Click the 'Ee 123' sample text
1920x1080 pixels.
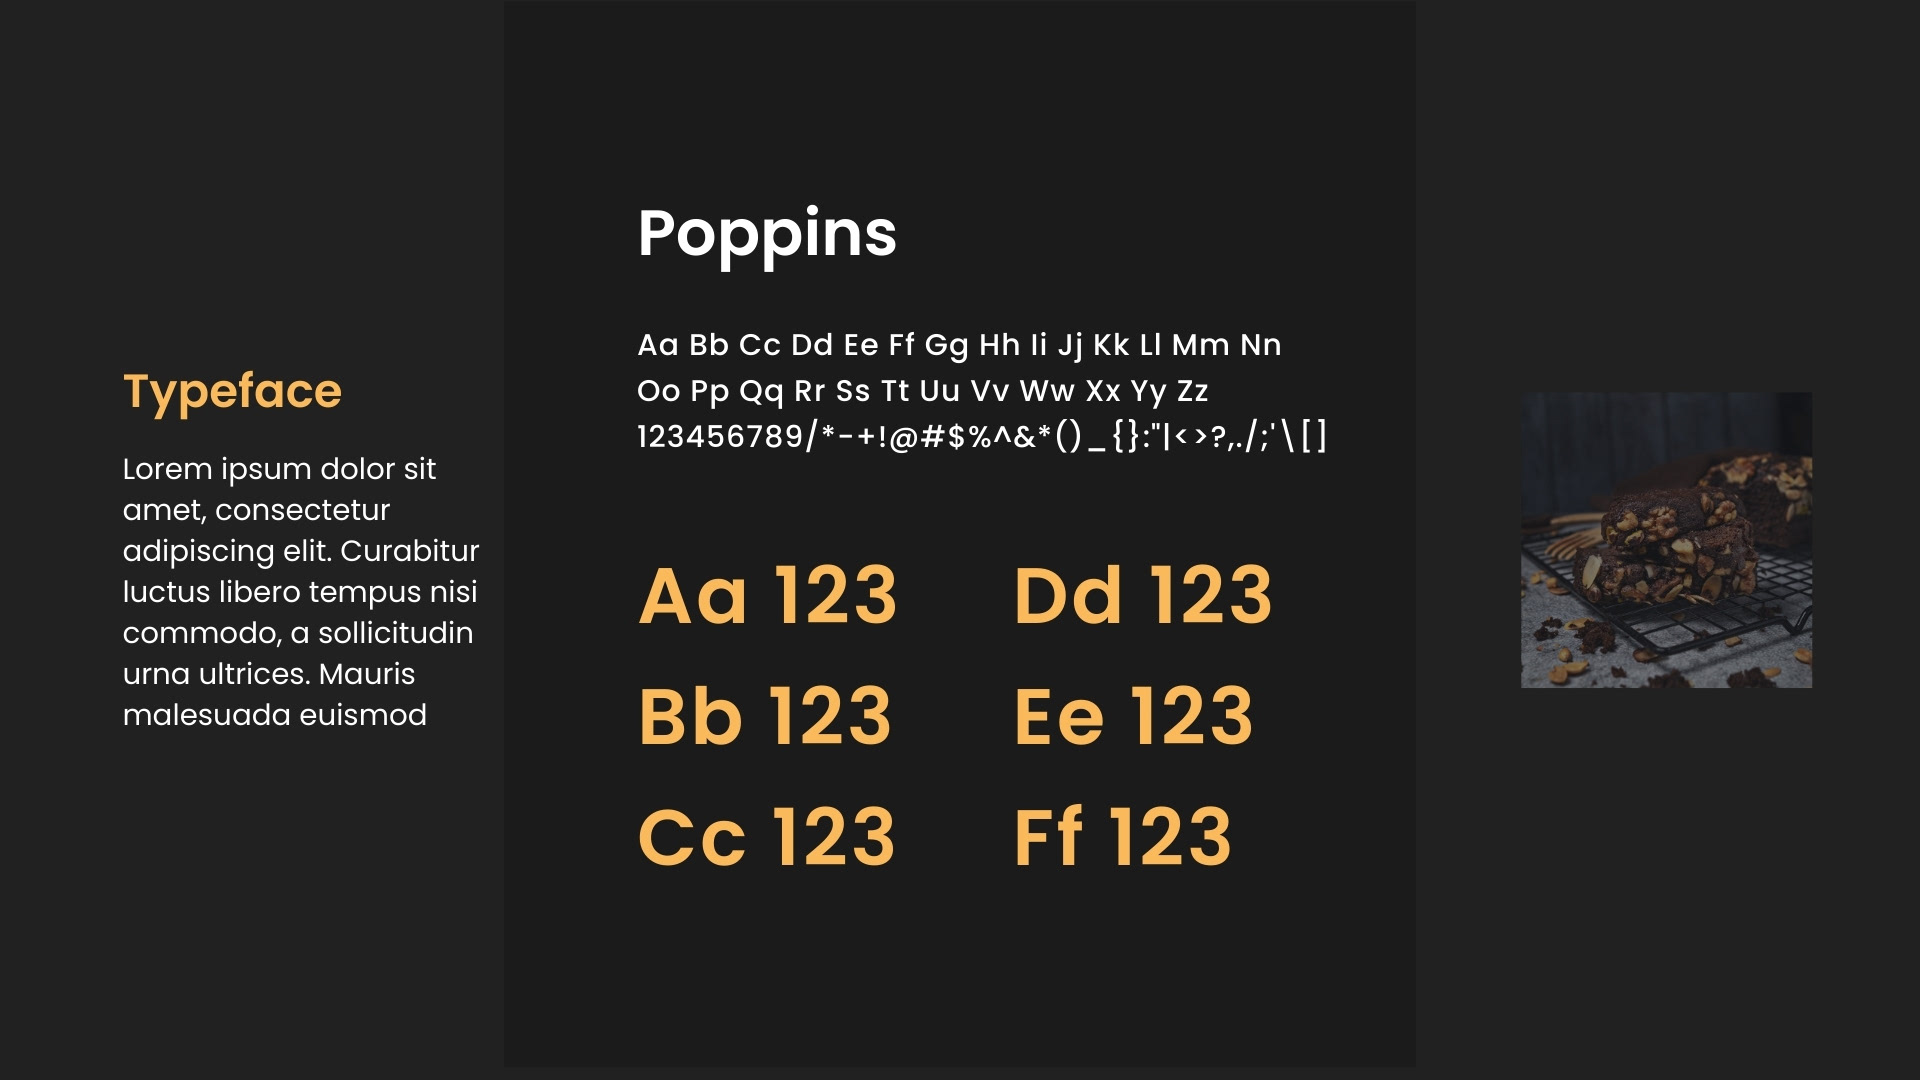pos(1133,716)
